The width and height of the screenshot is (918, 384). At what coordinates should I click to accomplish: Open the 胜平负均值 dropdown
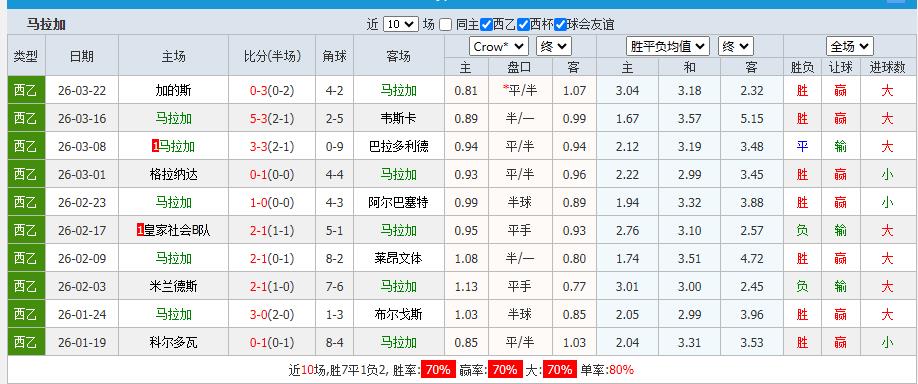pyautogui.click(x=668, y=46)
